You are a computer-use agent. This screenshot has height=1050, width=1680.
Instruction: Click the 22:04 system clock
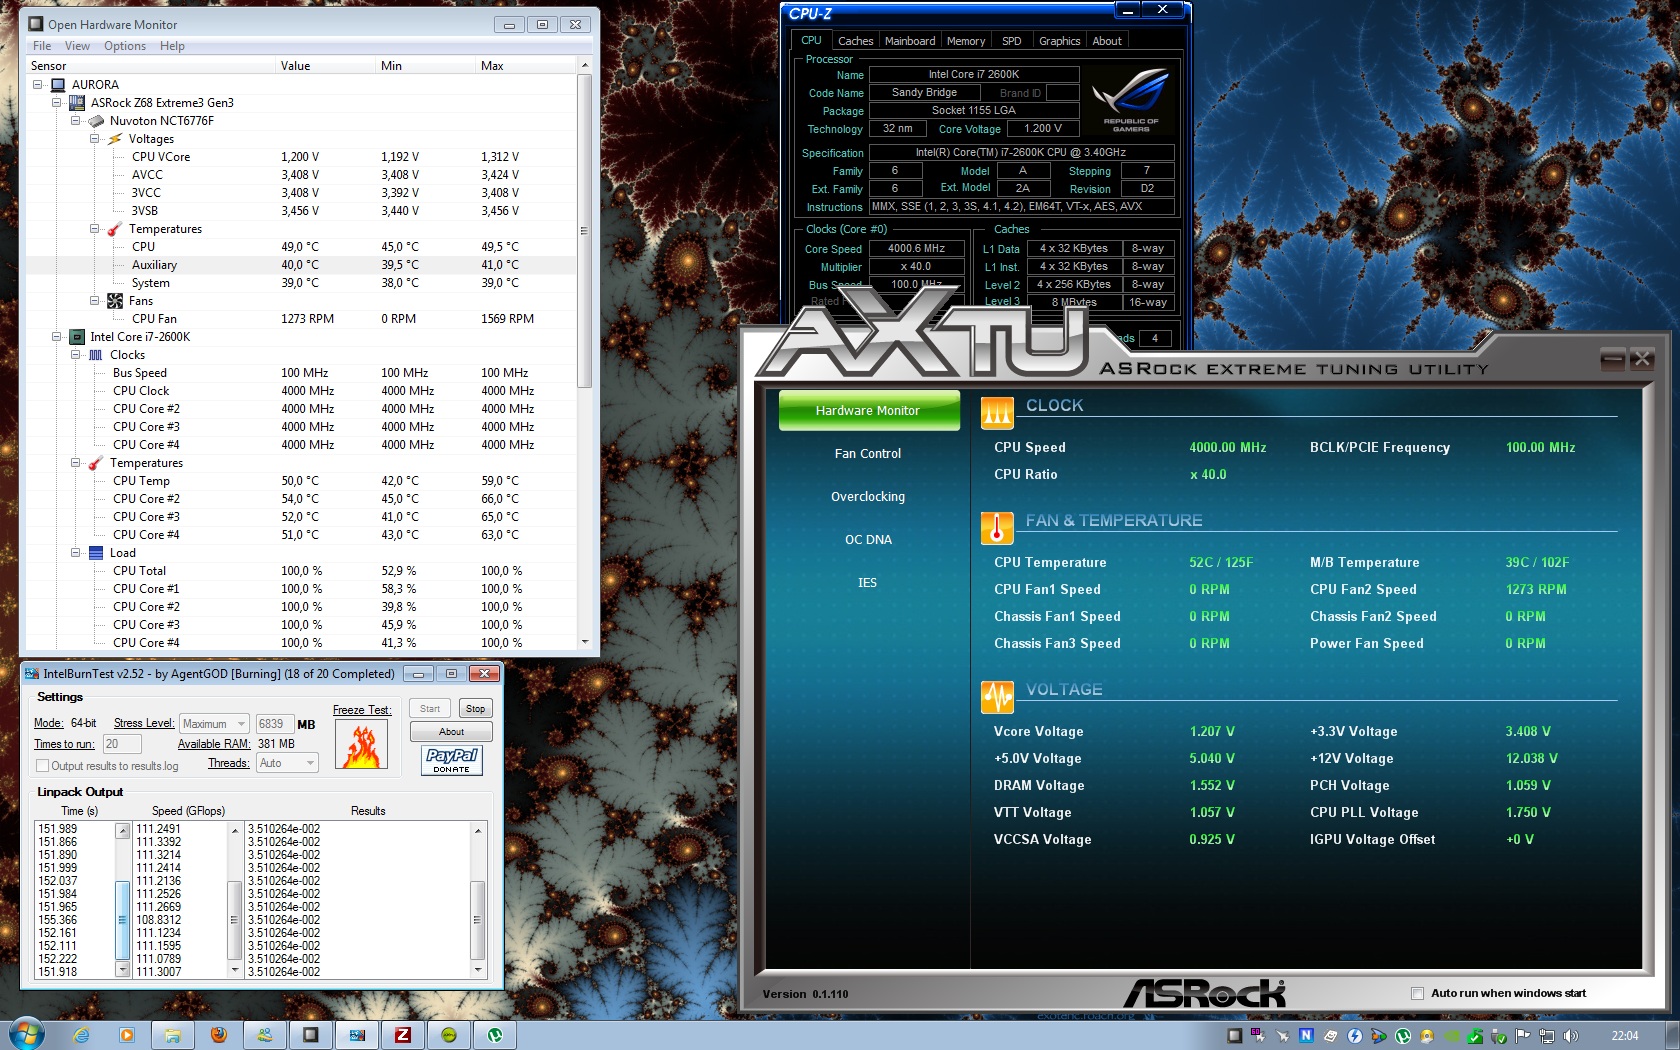(1625, 1036)
